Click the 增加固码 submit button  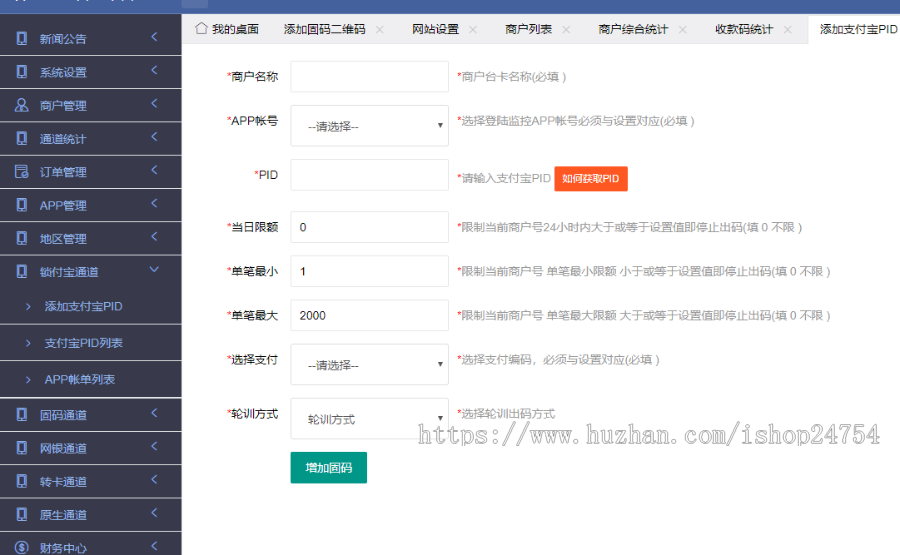(328, 468)
